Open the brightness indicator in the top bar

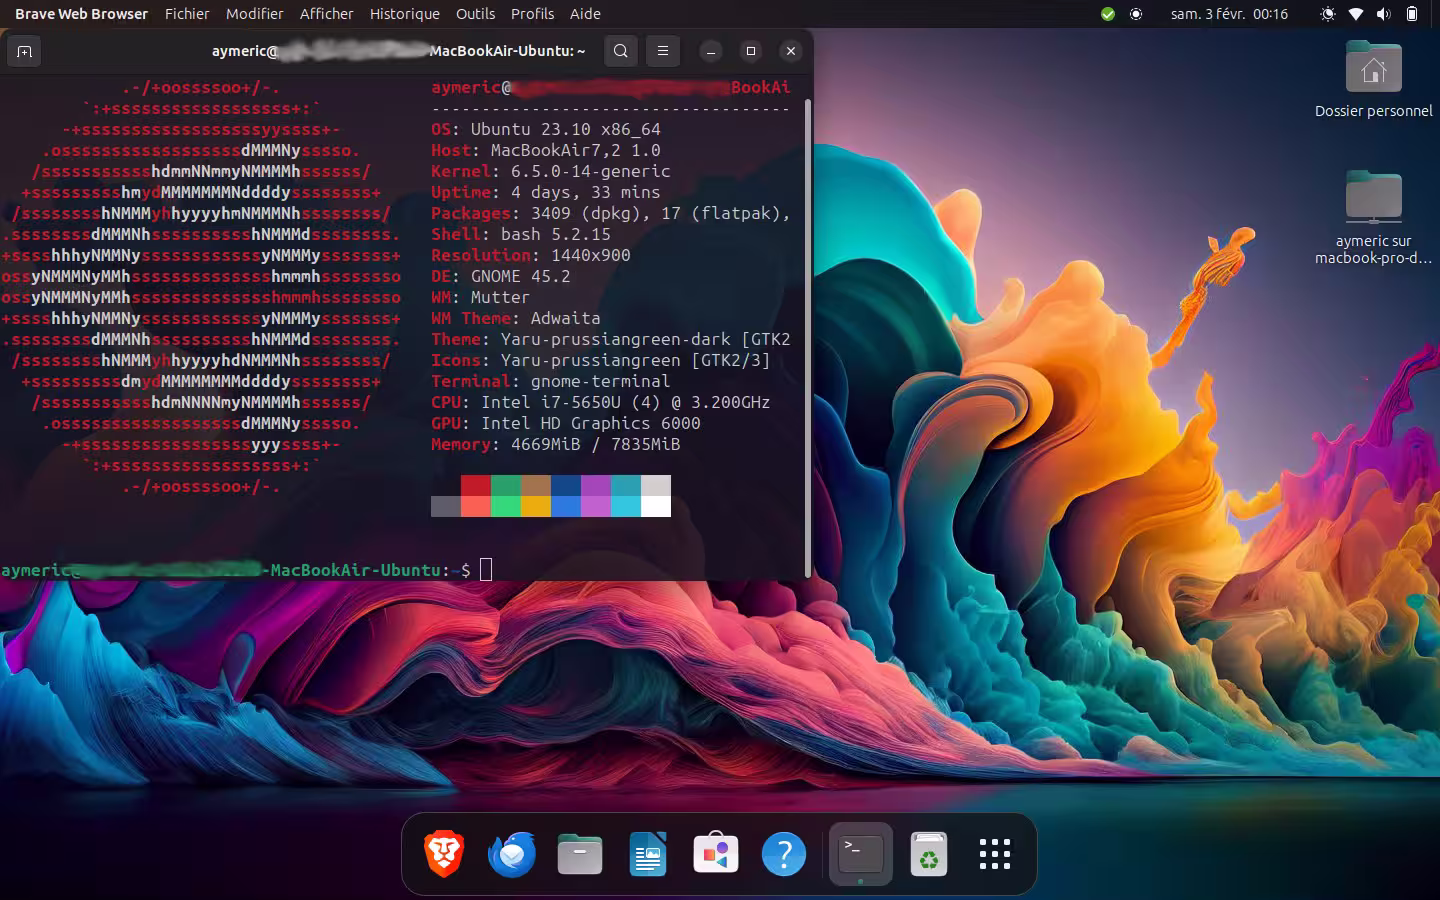click(1328, 14)
